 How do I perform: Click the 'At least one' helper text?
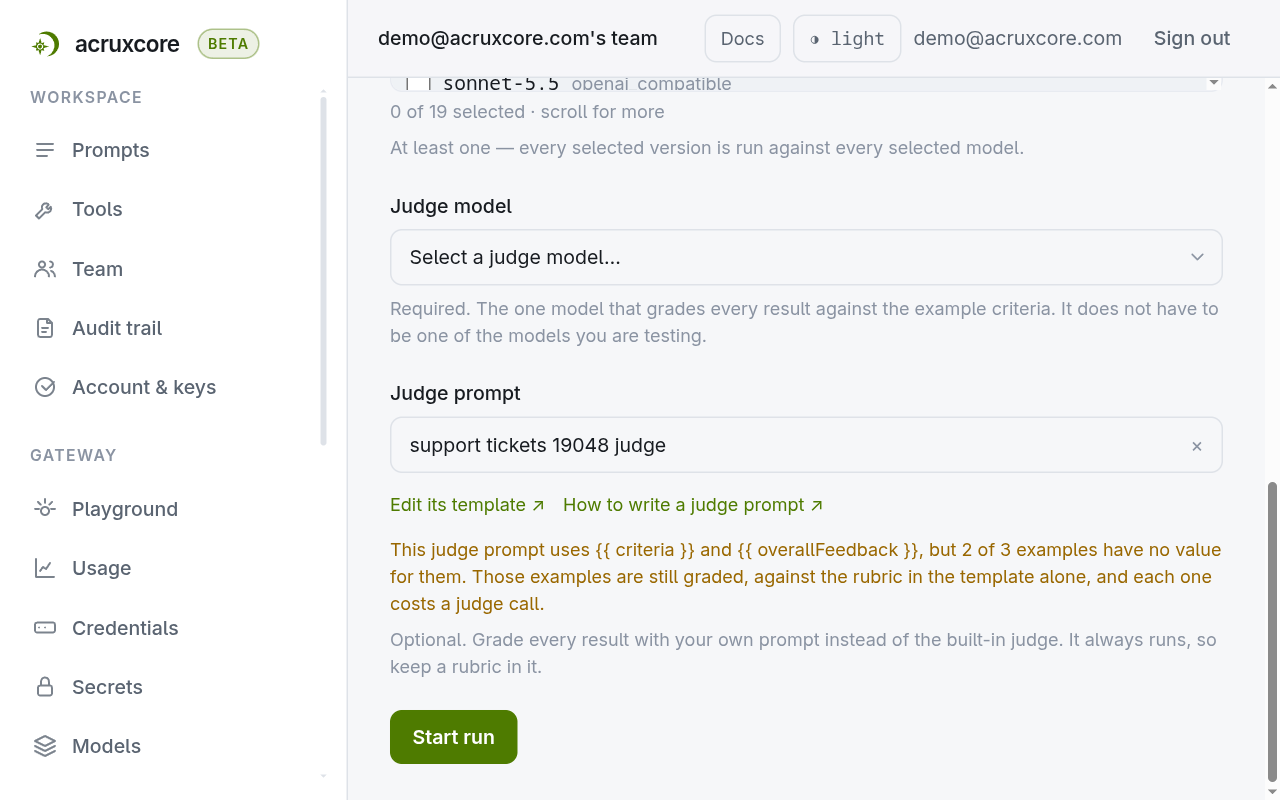pyautogui.click(x=707, y=148)
